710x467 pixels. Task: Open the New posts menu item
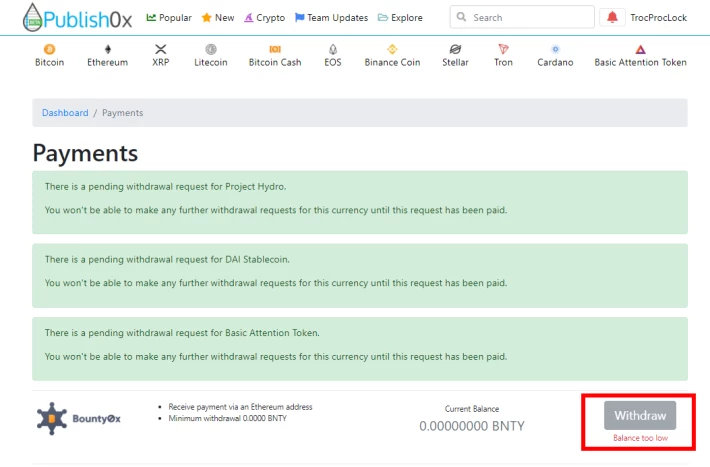pos(218,18)
